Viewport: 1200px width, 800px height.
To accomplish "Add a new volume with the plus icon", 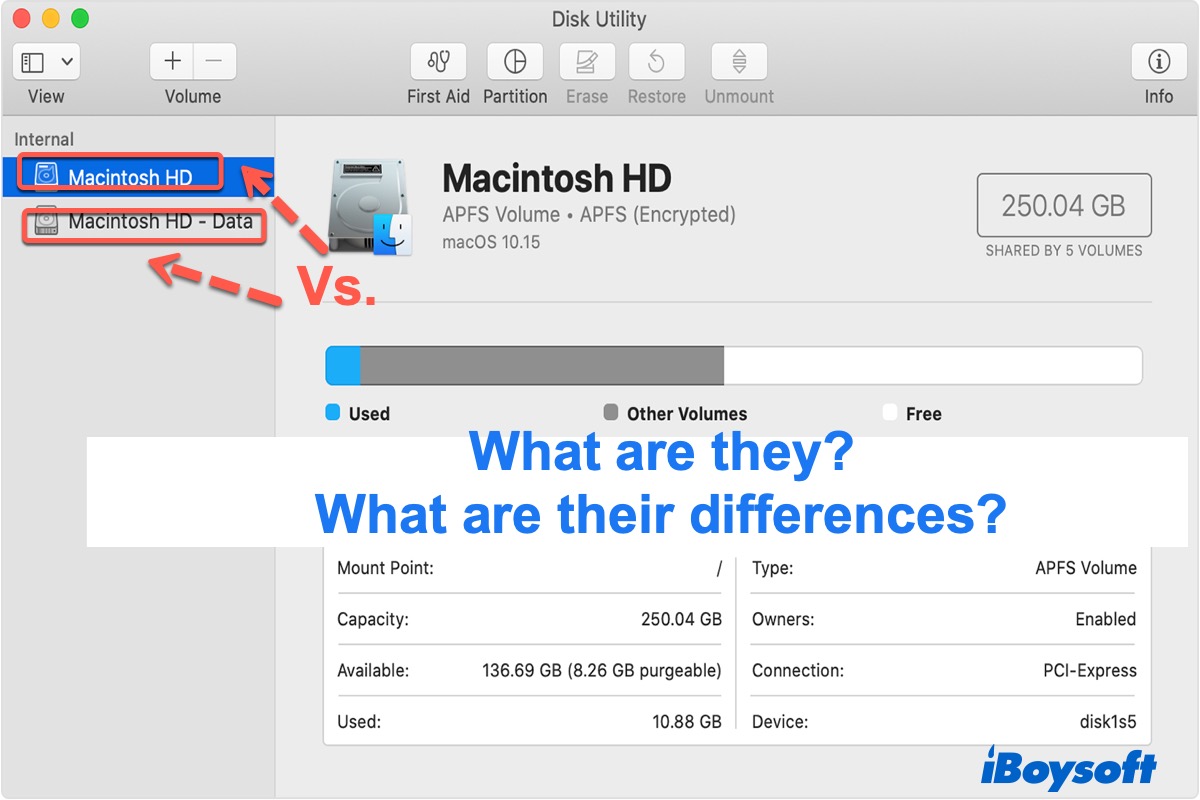I will [171, 61].
